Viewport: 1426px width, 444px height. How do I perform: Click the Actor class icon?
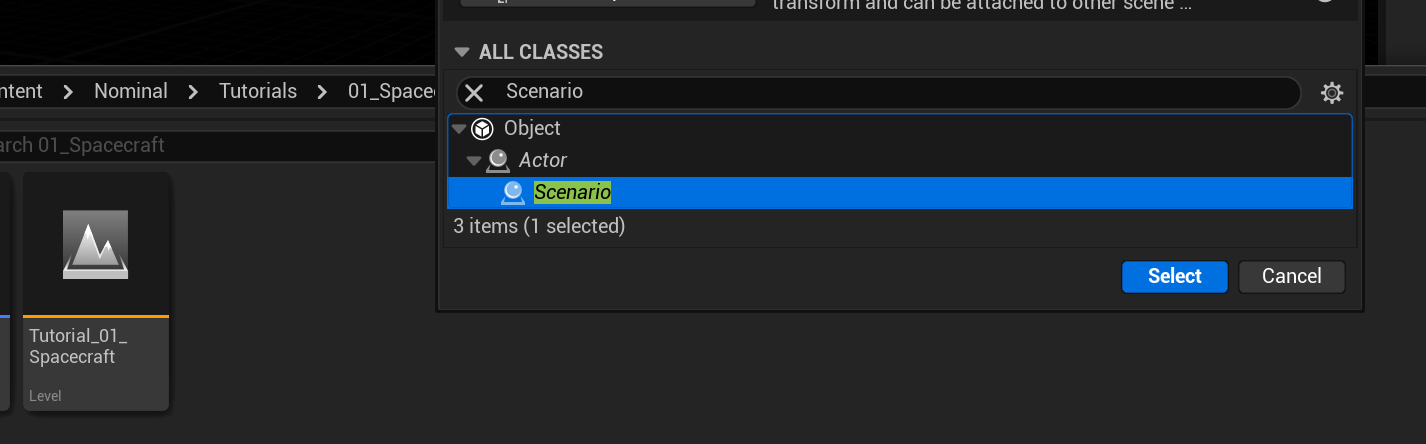(x=497, y=160)
